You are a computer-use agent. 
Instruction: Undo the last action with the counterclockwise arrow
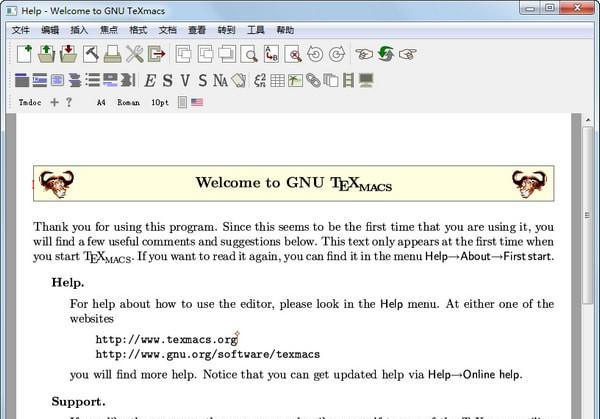[315, 54]
